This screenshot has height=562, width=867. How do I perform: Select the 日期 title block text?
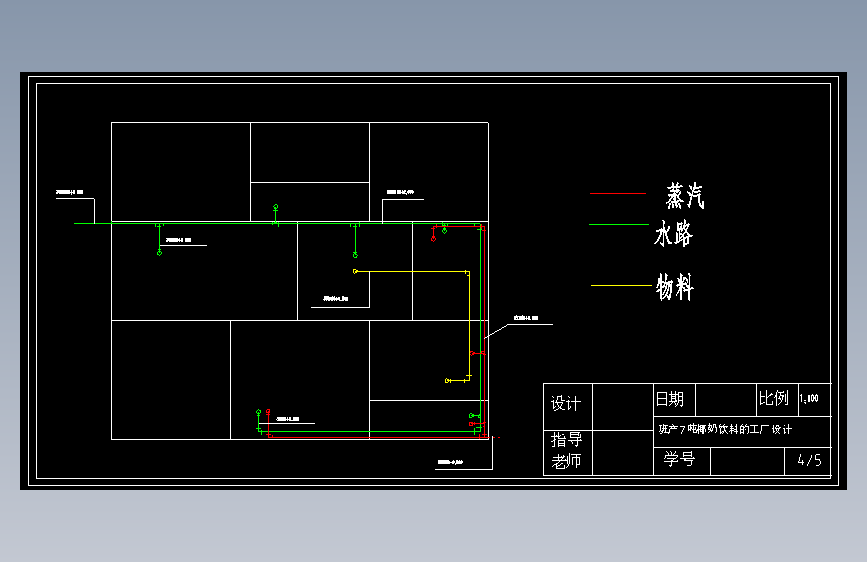click(670, 399)
